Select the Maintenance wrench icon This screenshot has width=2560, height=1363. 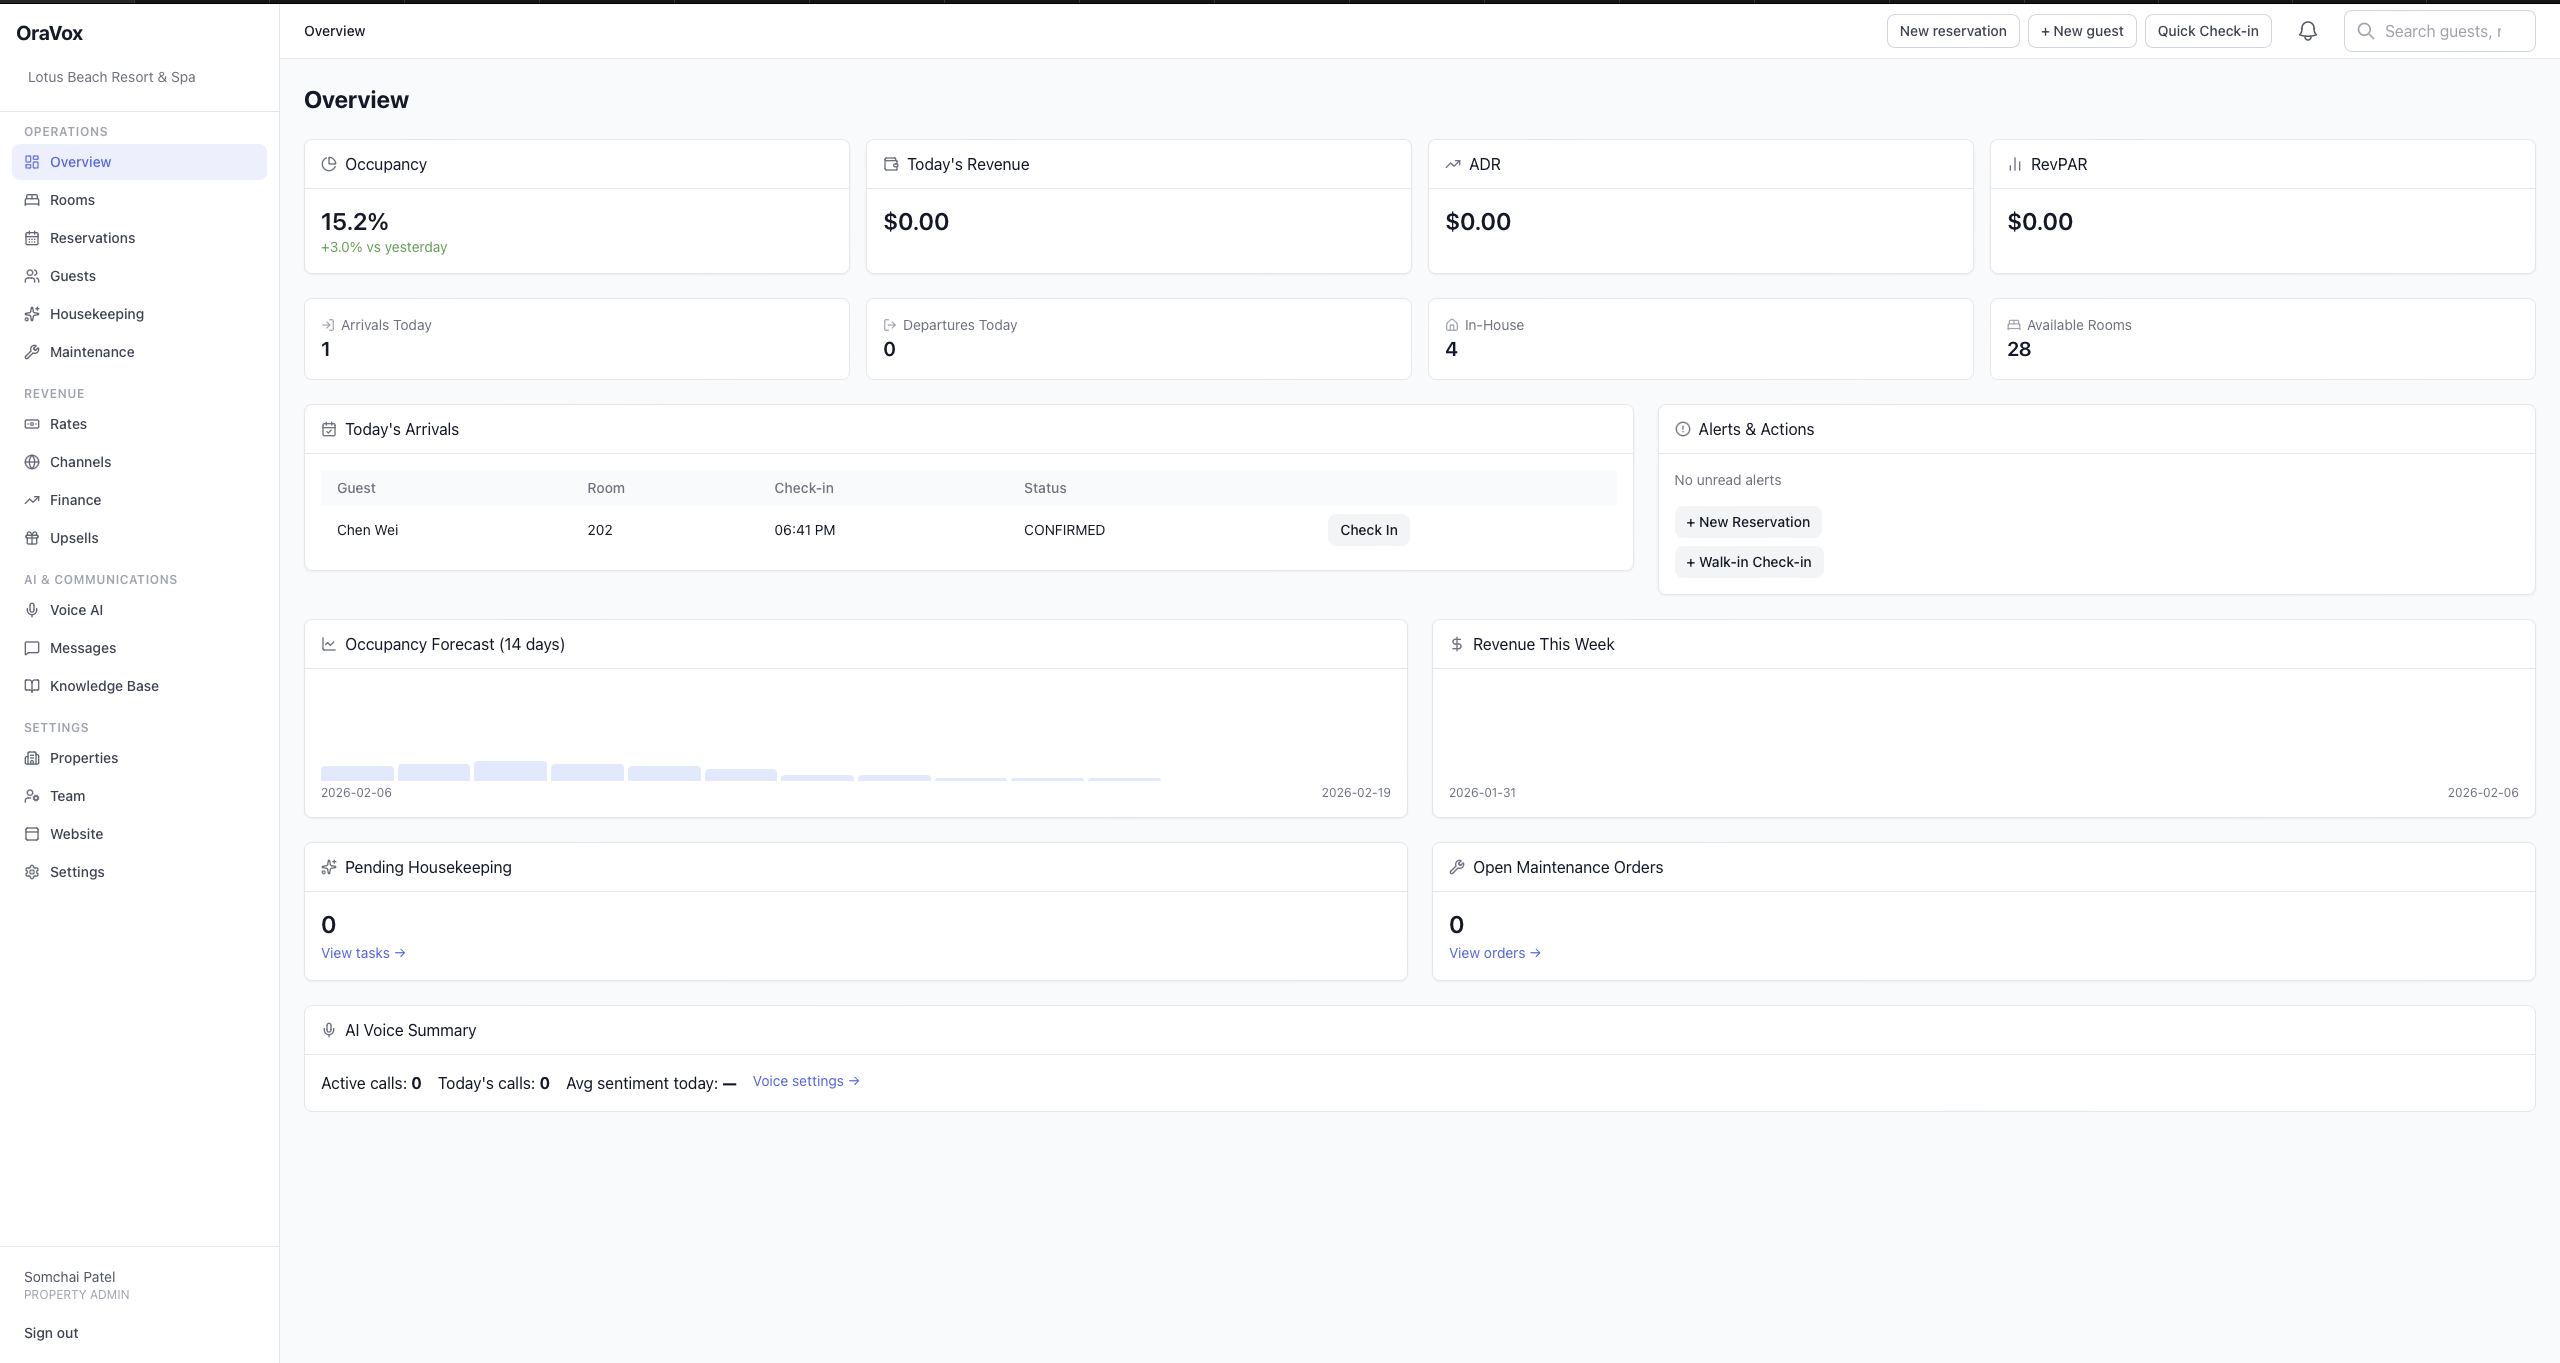[x=31, y=352]
